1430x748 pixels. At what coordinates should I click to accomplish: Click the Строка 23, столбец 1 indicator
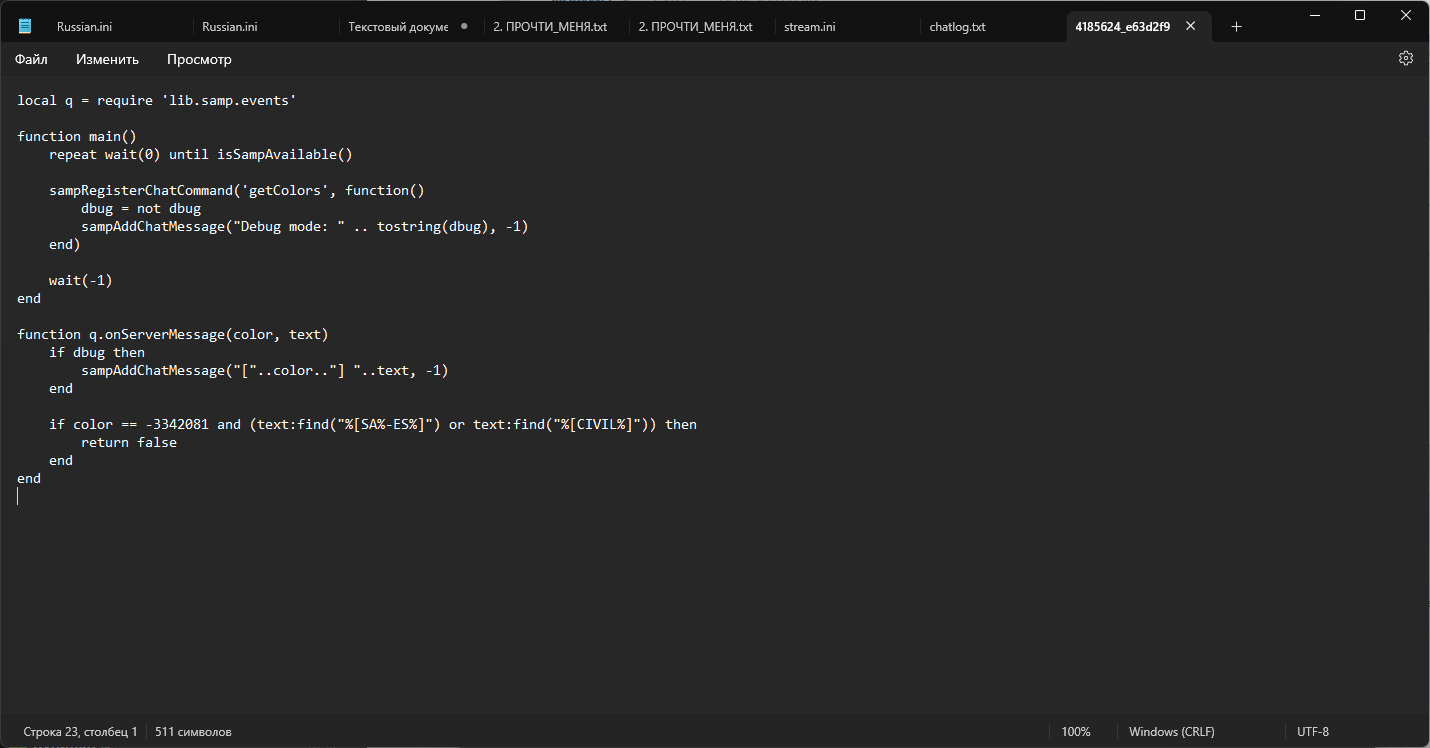tap(80, 732)
